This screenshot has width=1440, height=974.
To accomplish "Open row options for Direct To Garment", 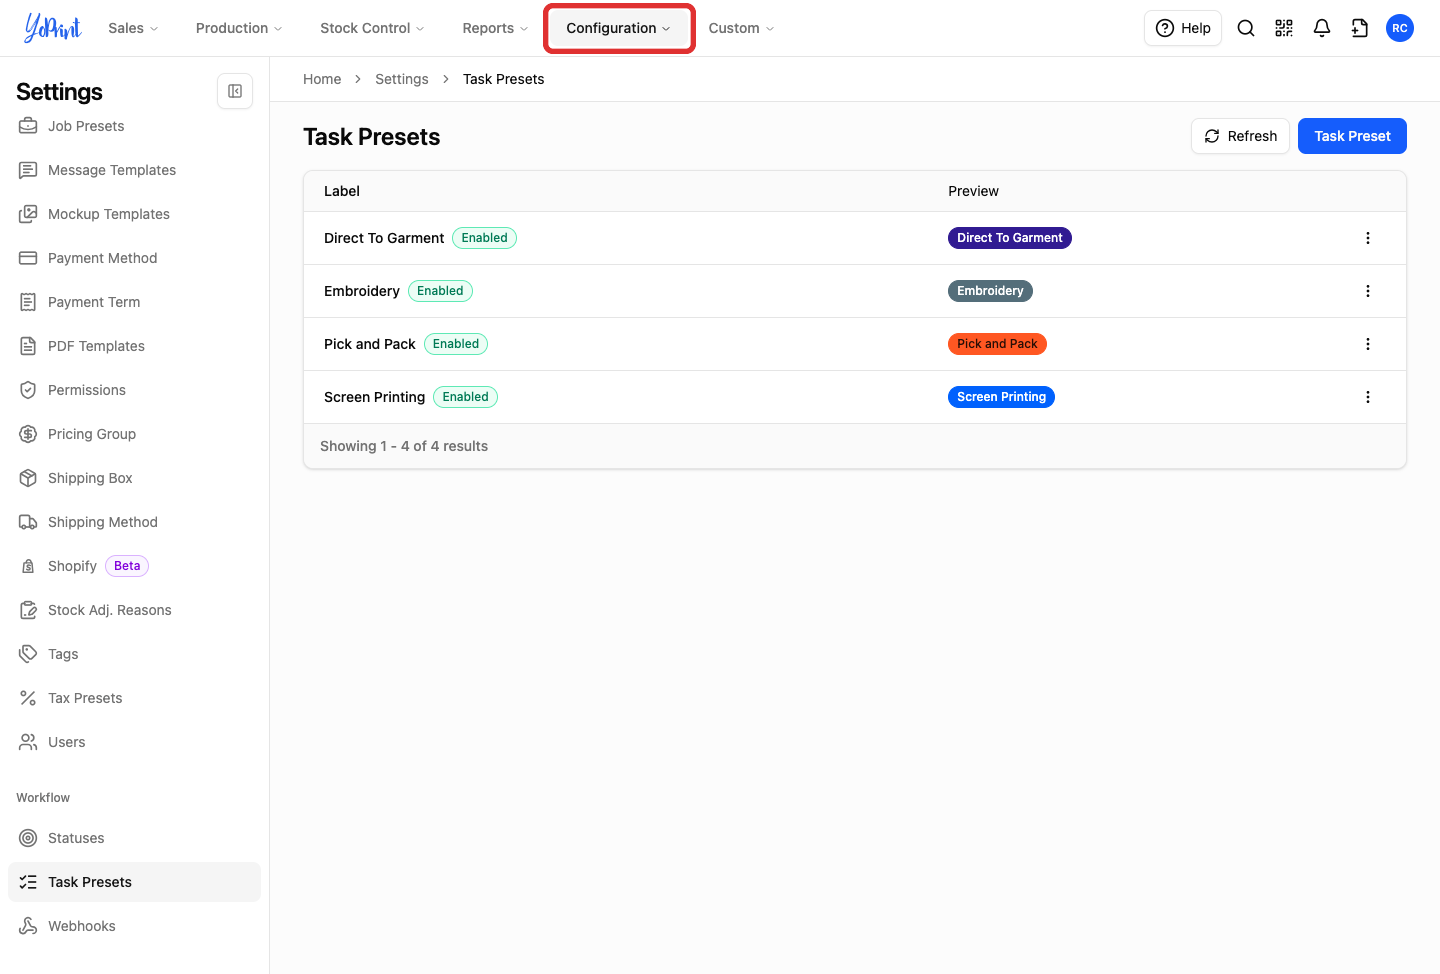I will [x=1368, y=238].
